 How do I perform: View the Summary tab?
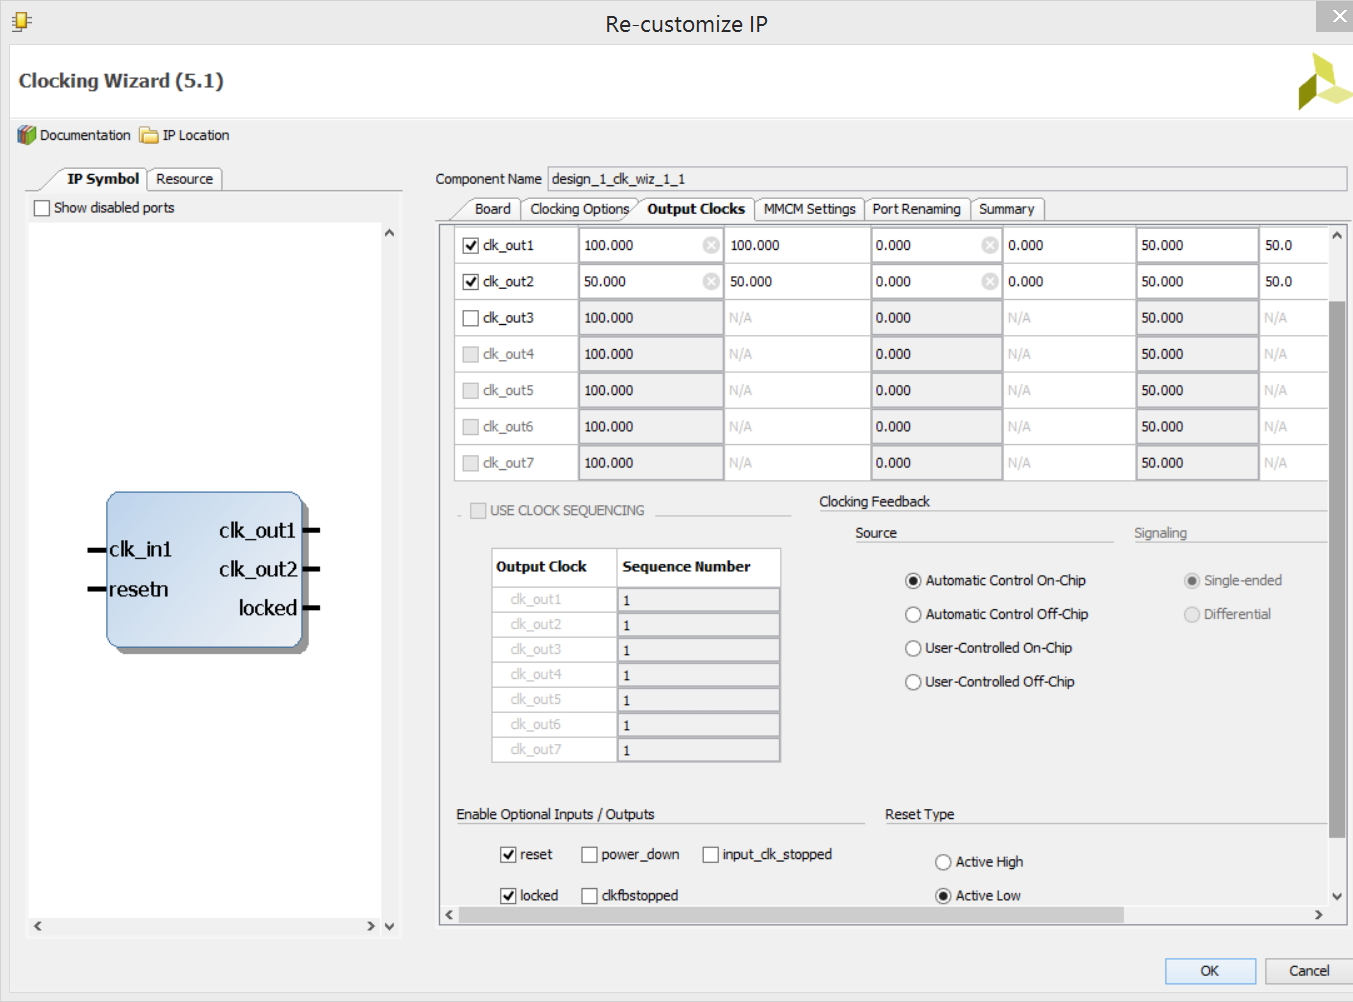coord(1007,209)
